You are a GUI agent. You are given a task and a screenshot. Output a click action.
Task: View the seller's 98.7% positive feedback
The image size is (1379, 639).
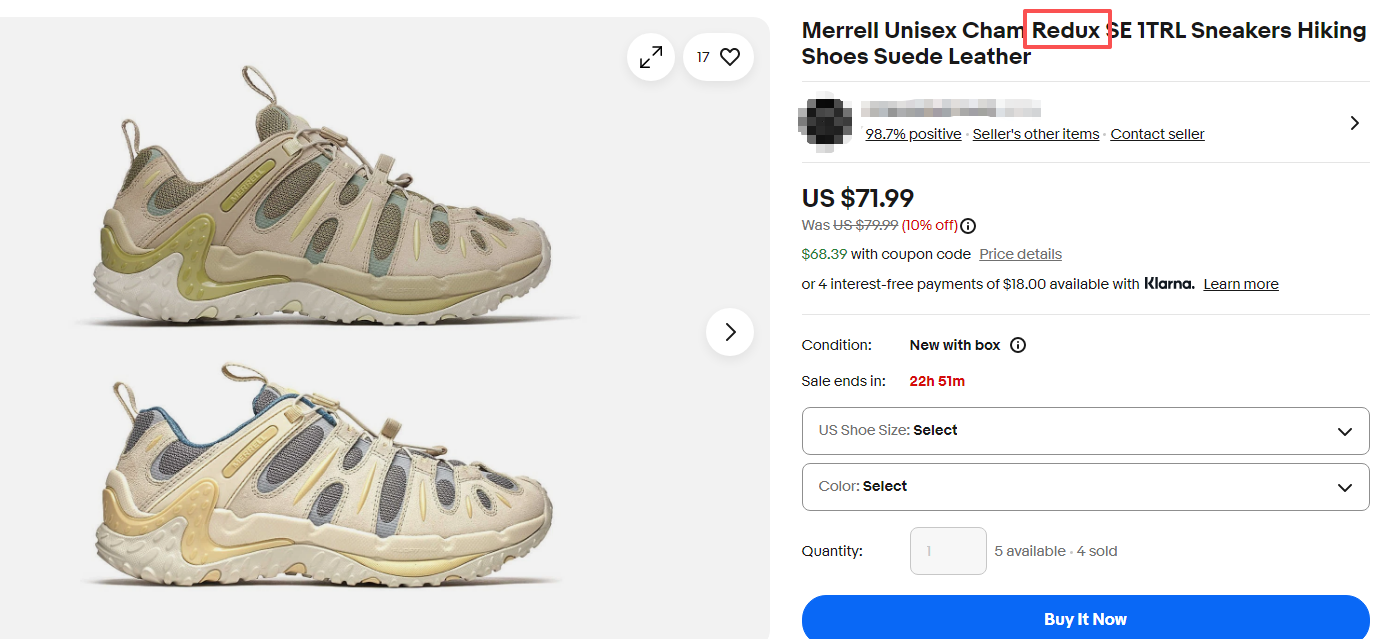coord(913,134)
